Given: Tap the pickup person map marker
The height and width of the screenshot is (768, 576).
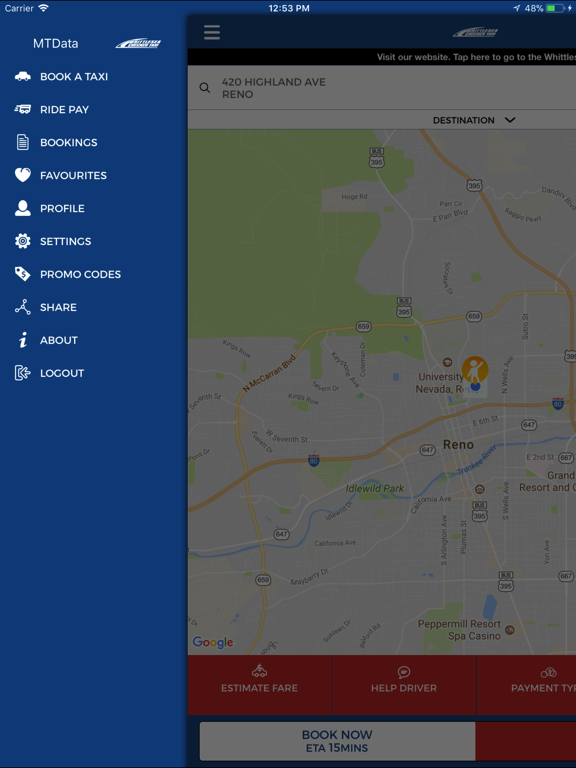Looking at the screenshot, I should click(x=475, y=374).
